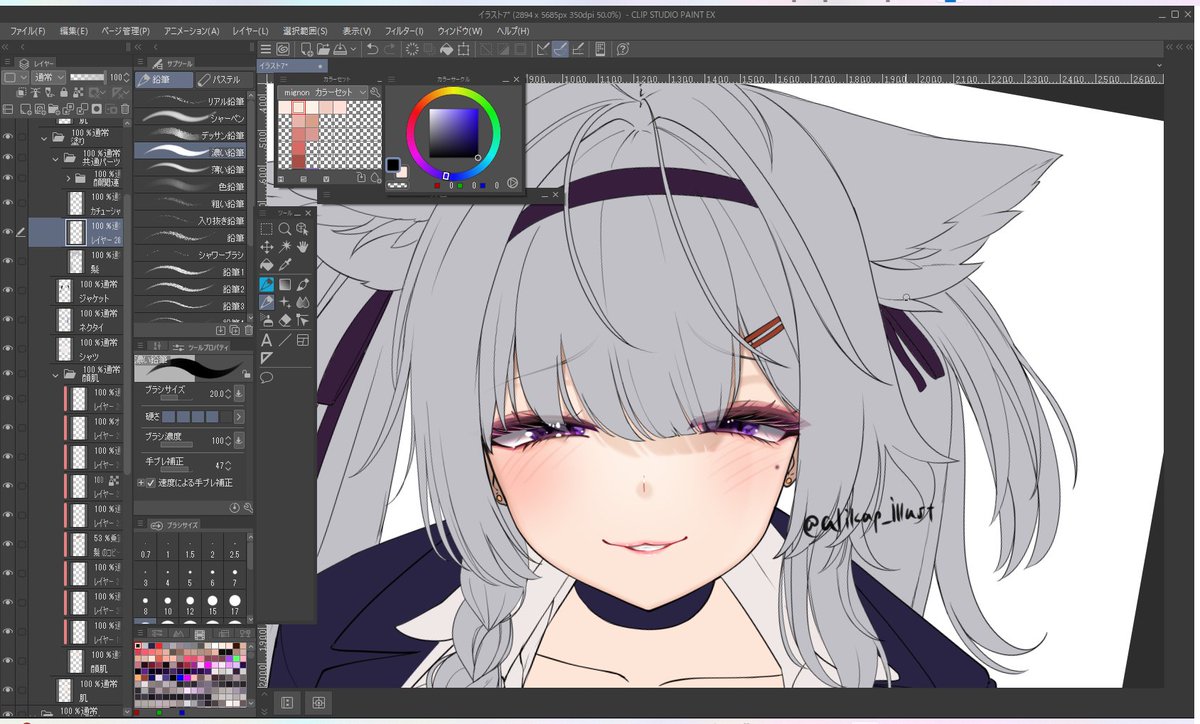
Task: Open color set wrench settings icon
Action: (376, 92)
